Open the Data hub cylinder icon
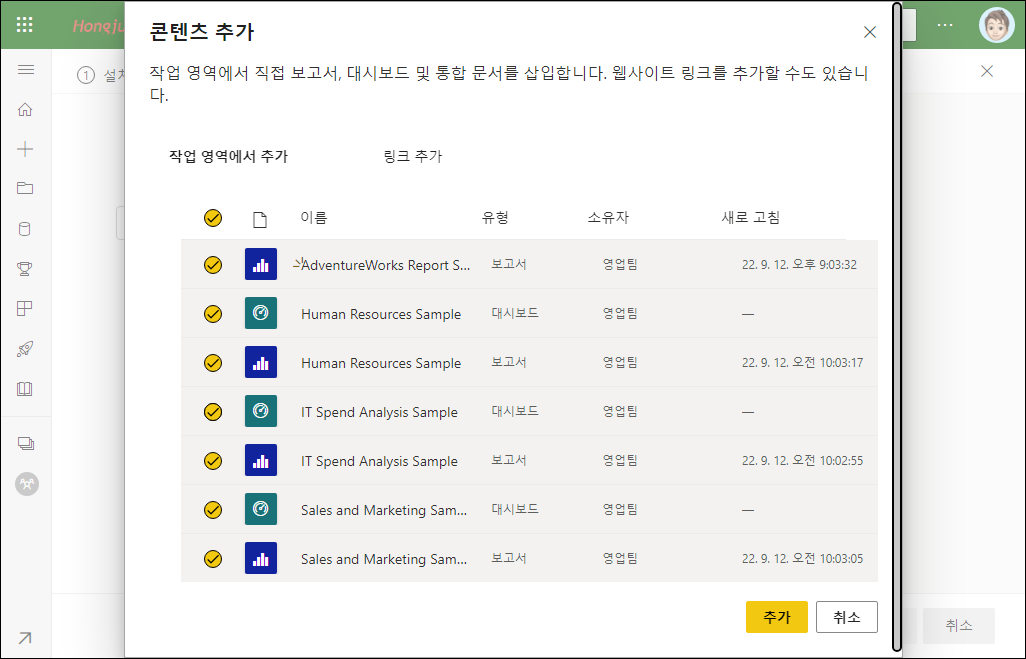 click(25, 229)
